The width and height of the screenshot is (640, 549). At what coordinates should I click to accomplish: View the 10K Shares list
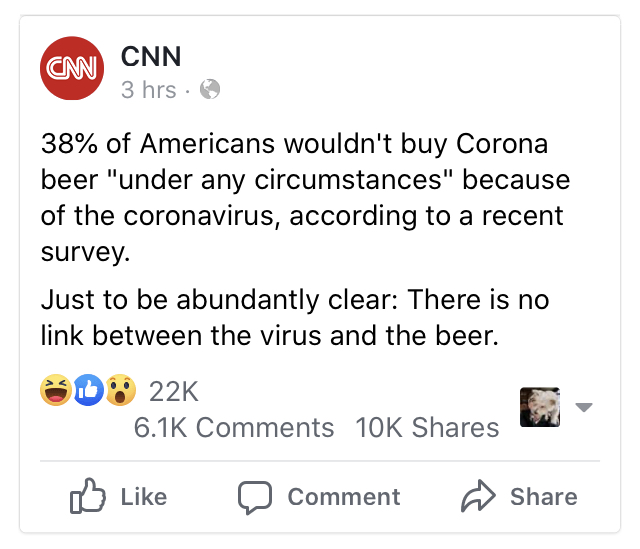tap(427, 427)
